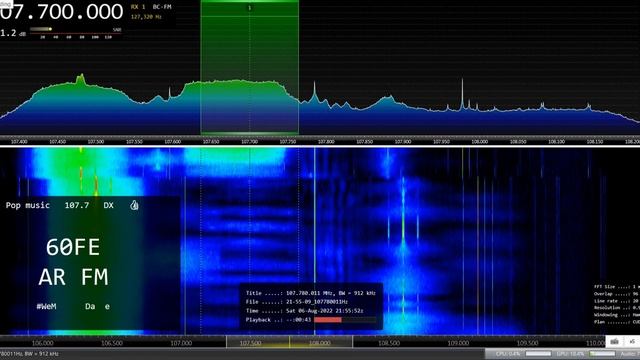The image size is (640, 360).
Task: Click the 107.800 tick on the spectrum scale
Action: 326,142
